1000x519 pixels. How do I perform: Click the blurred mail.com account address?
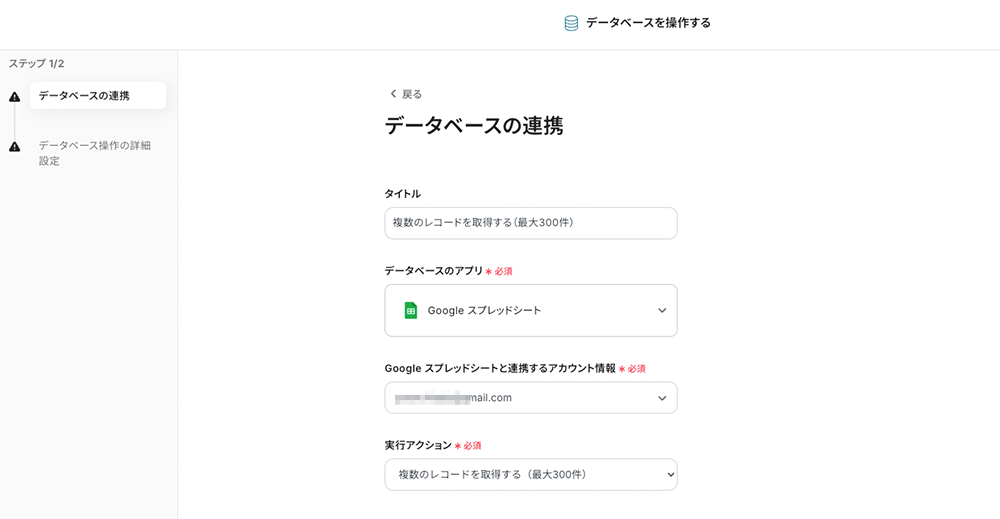[453, 398]
